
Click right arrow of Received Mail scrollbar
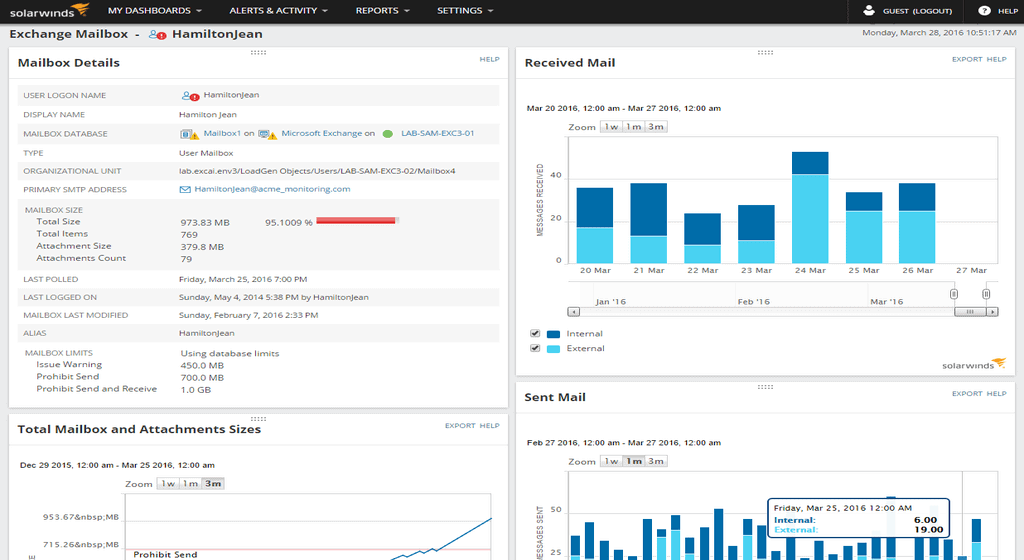point(993,312)
